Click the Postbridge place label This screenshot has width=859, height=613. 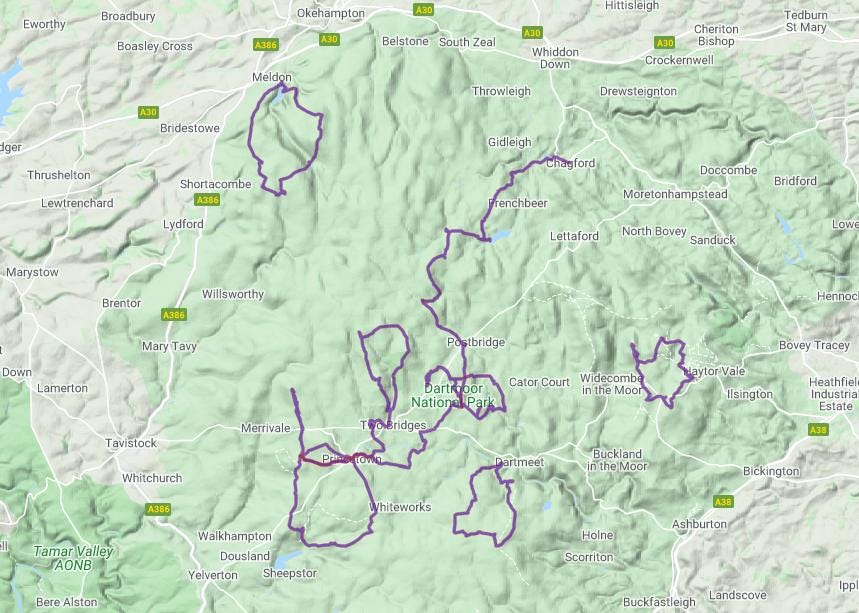[x=476, y=342]
